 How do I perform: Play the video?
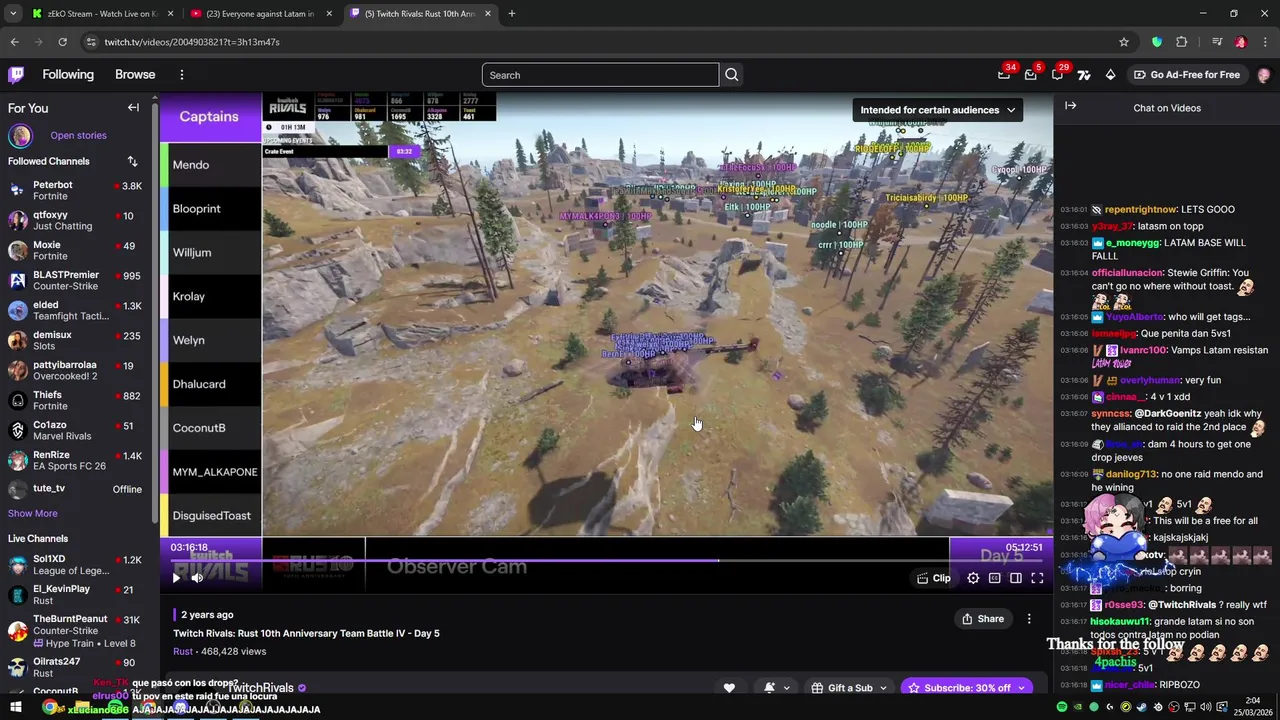[176, 578]
